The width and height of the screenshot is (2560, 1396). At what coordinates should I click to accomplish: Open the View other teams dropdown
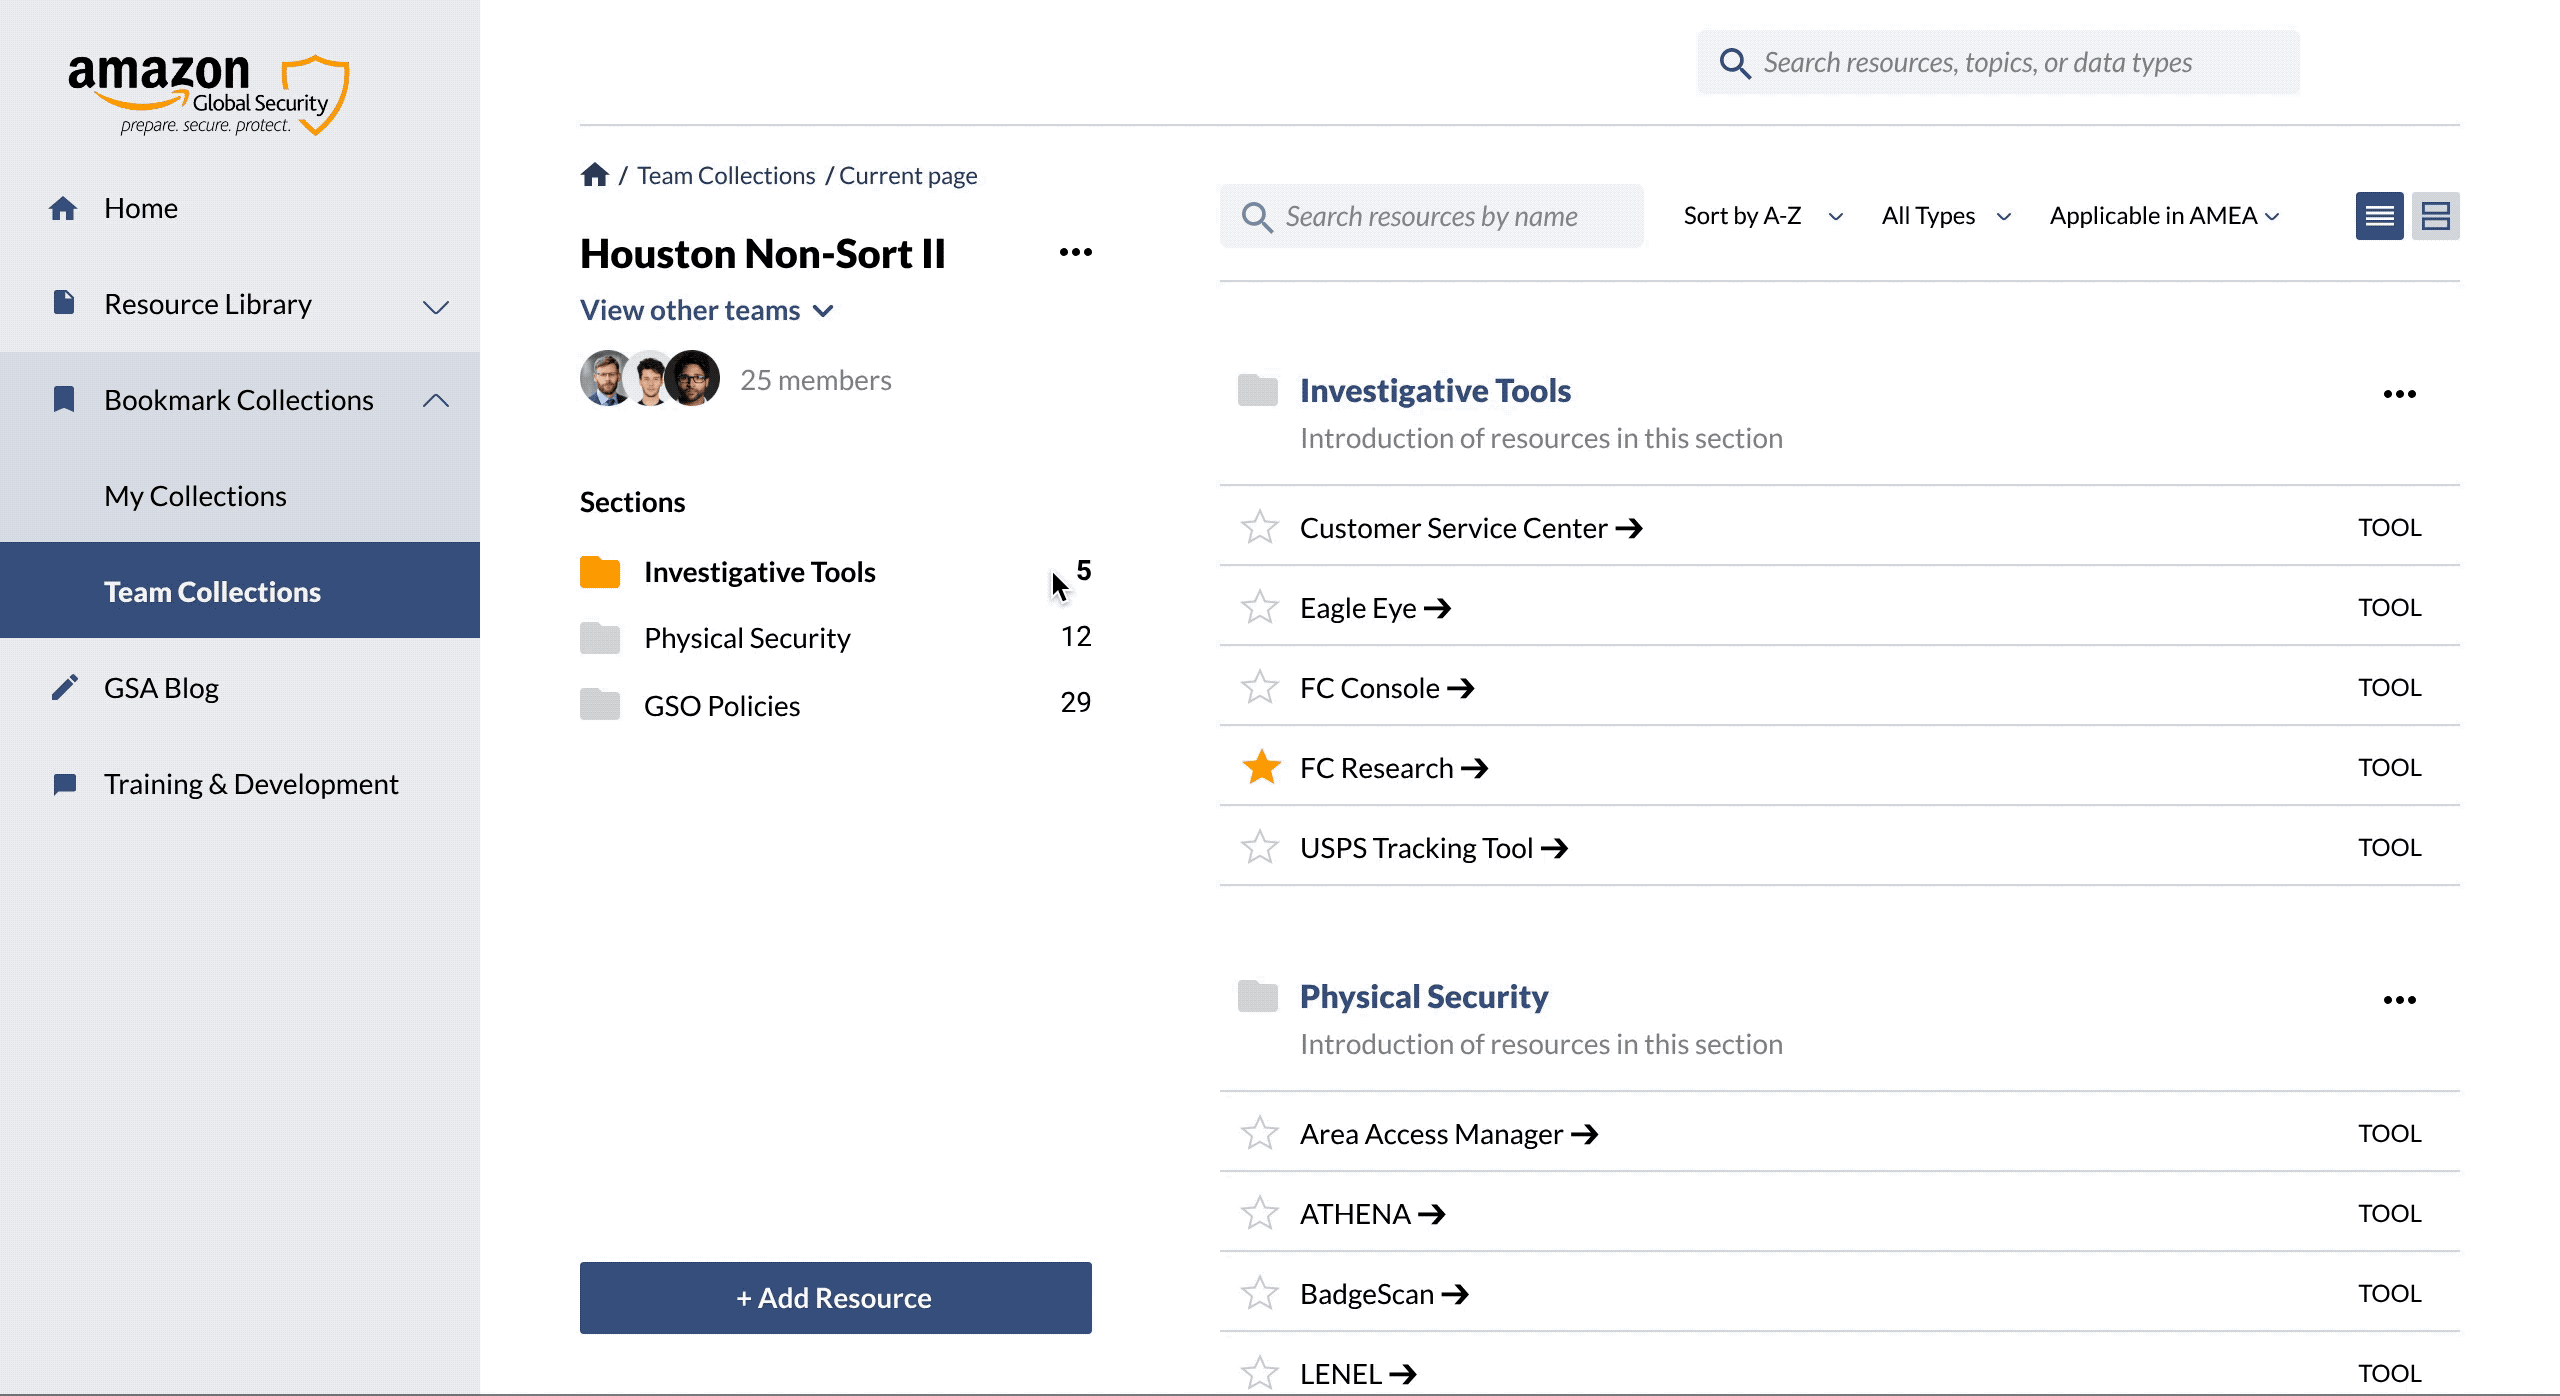pos(707,310)
